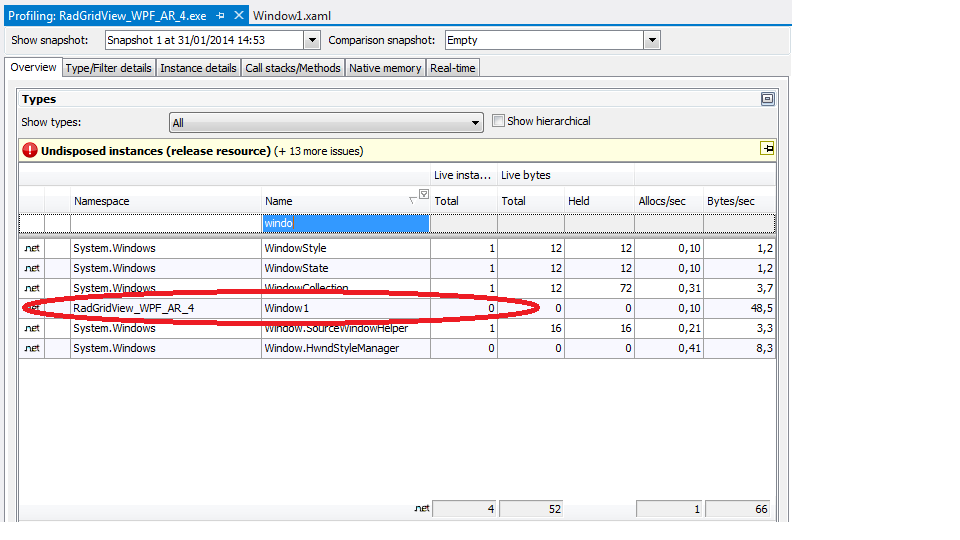Click the Name filter field containing 'windo'

[345, 223]
